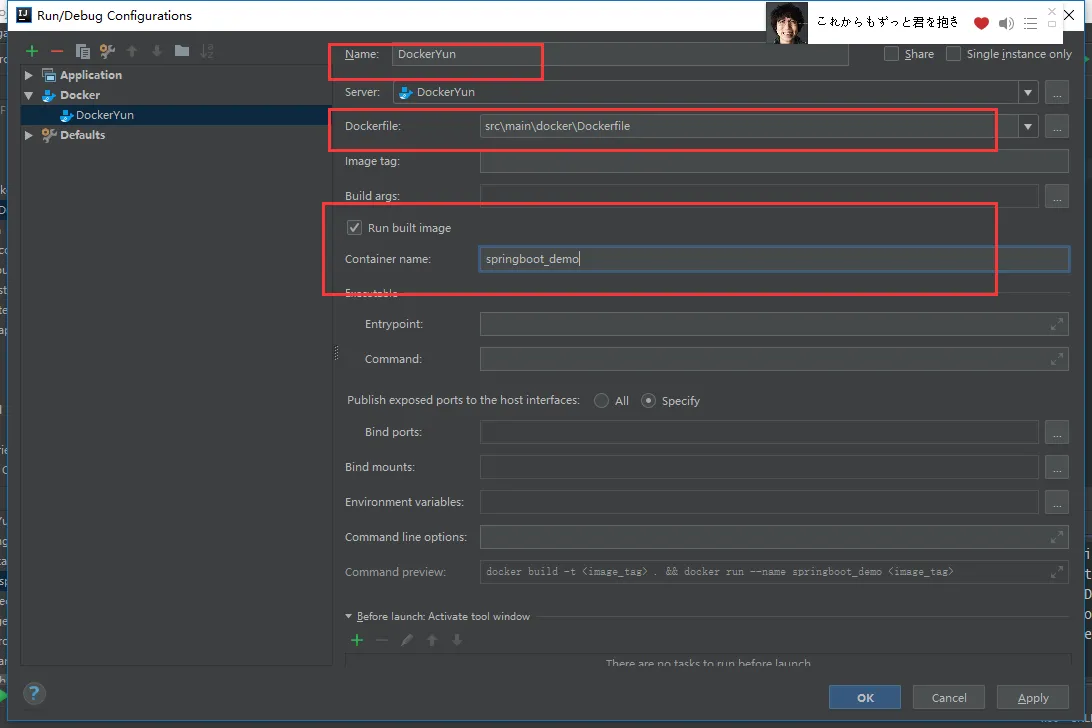Click the Name input field

click(620, 54)
